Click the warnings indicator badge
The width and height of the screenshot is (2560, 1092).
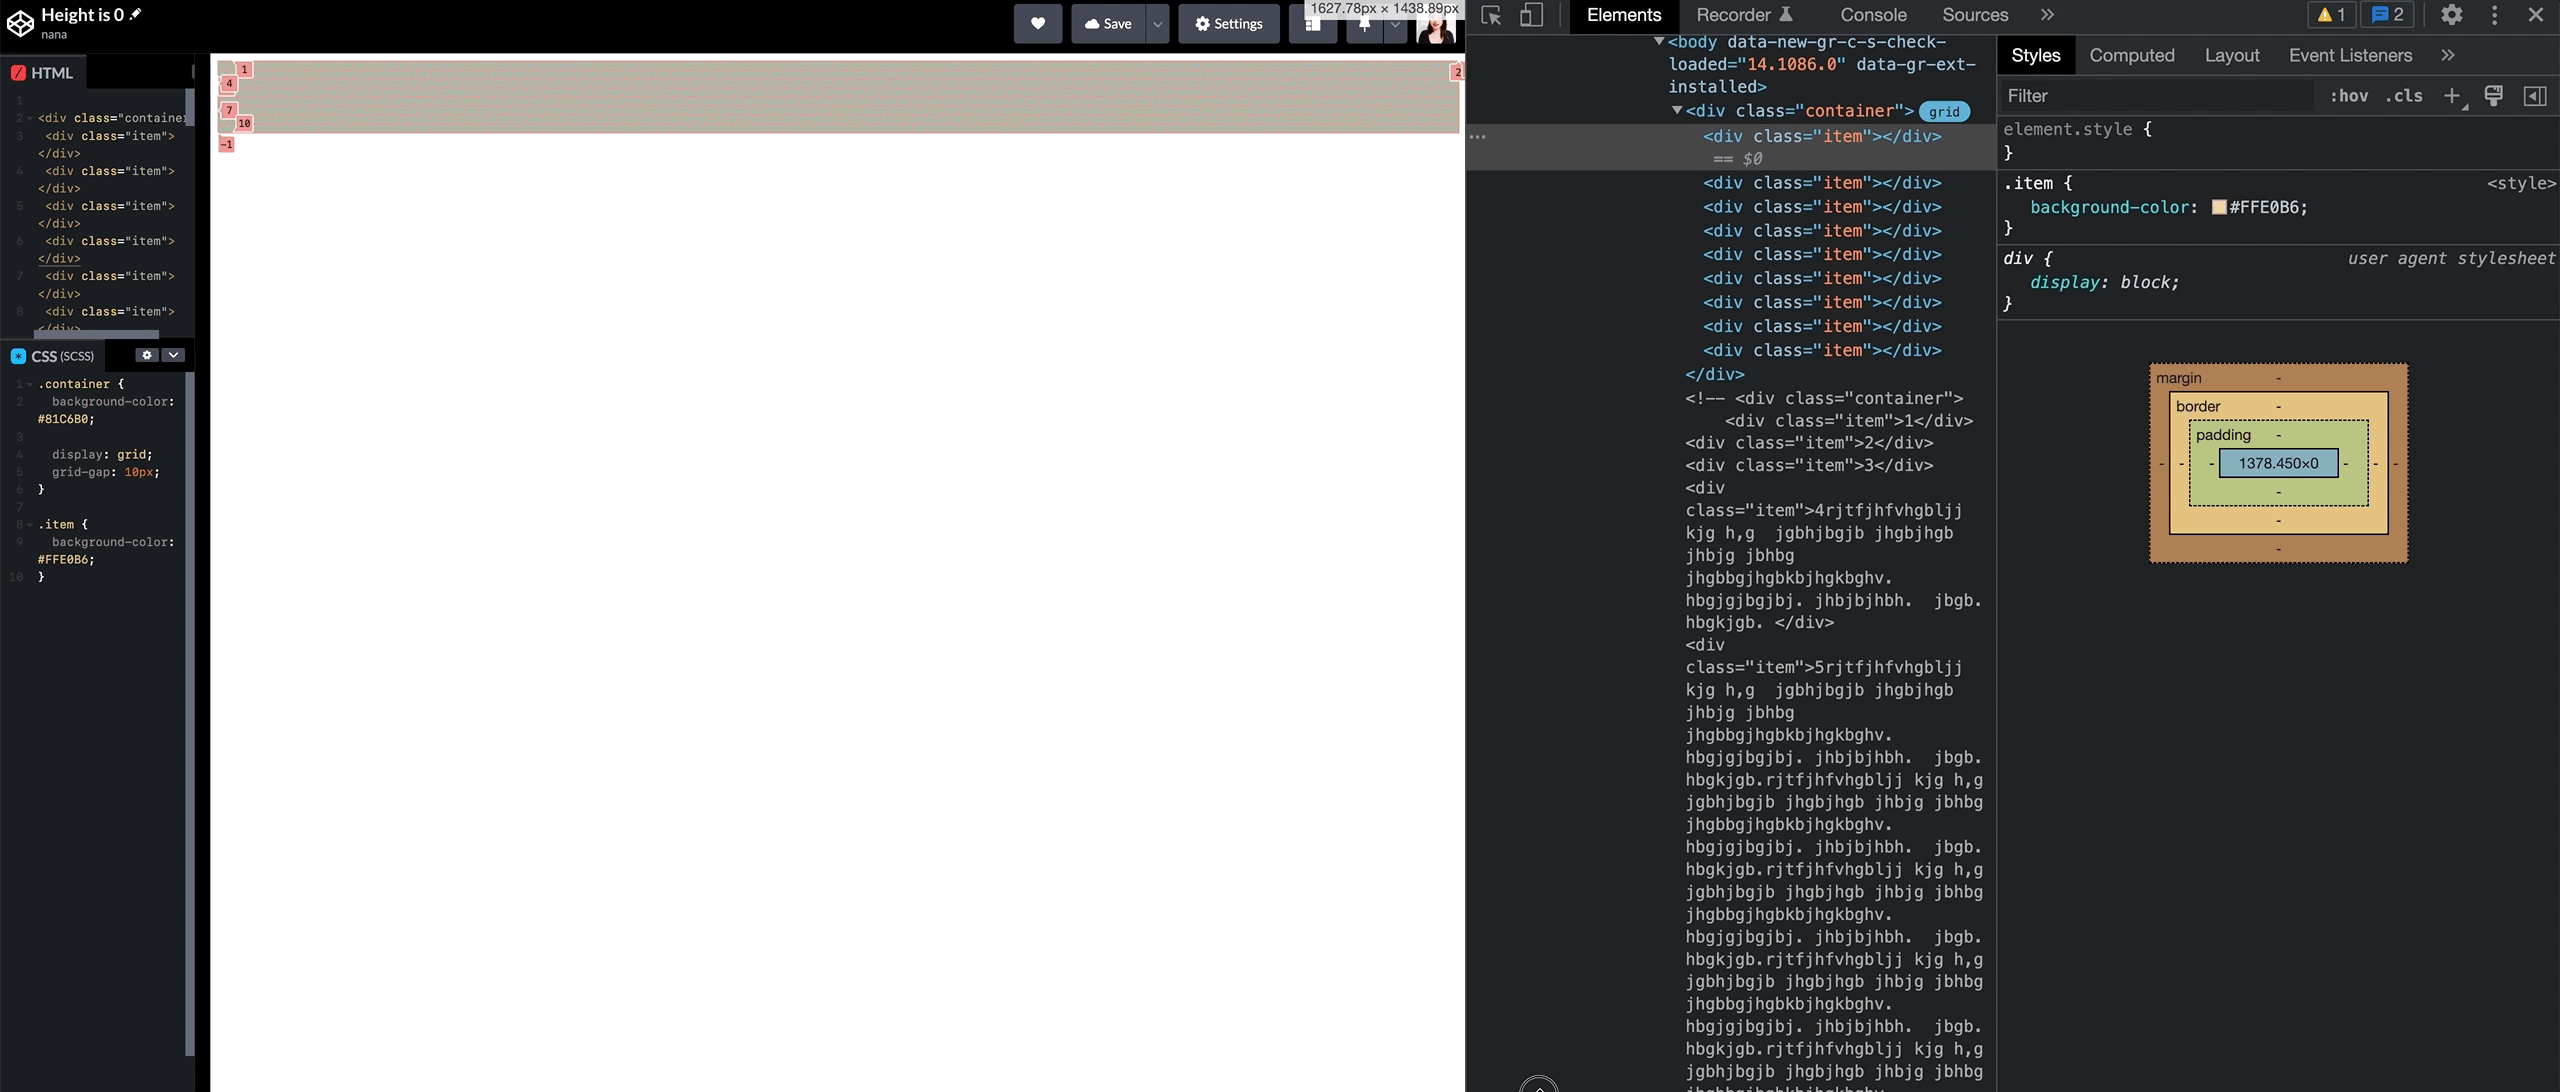coord(2330,14)
